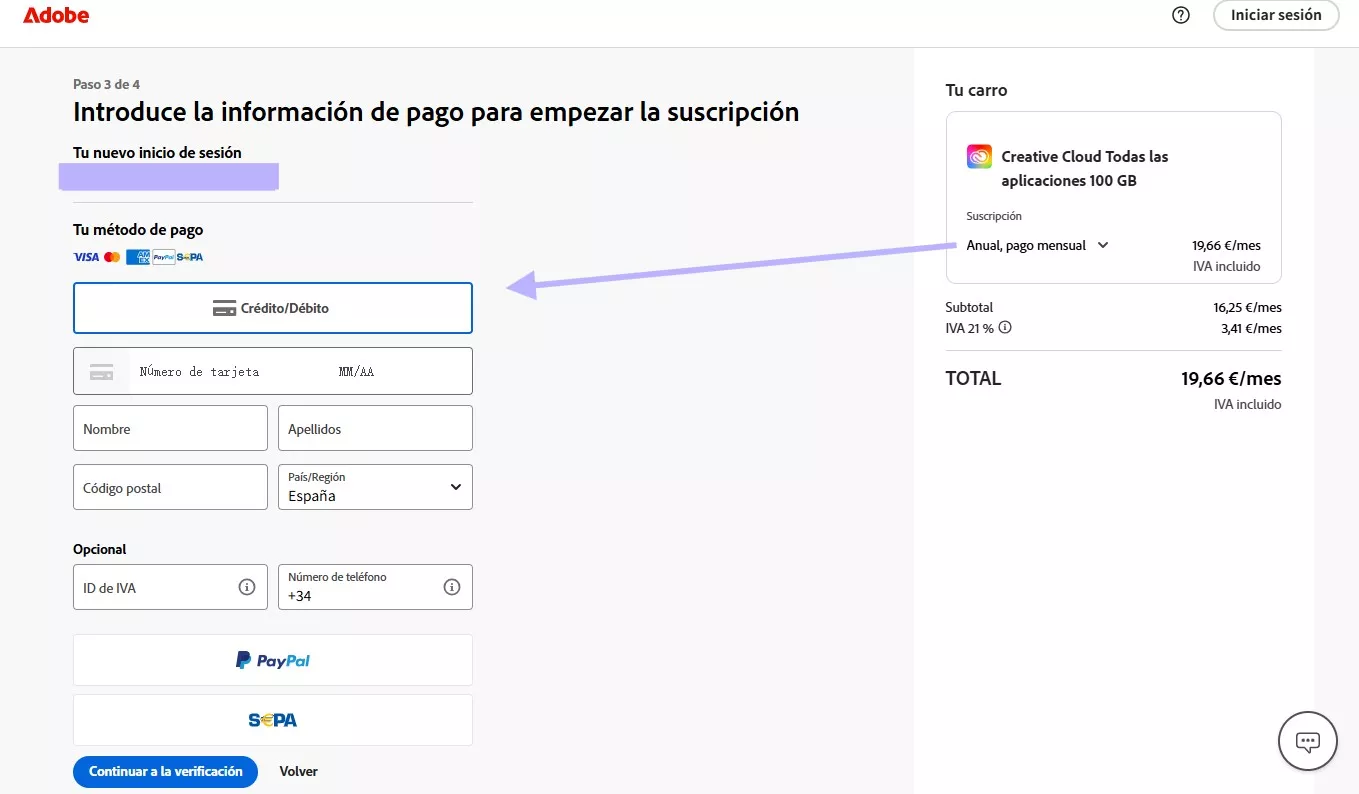Click the Subtotal value 16,25 €/mes

pyautogui.click(x=1247, y=307)
